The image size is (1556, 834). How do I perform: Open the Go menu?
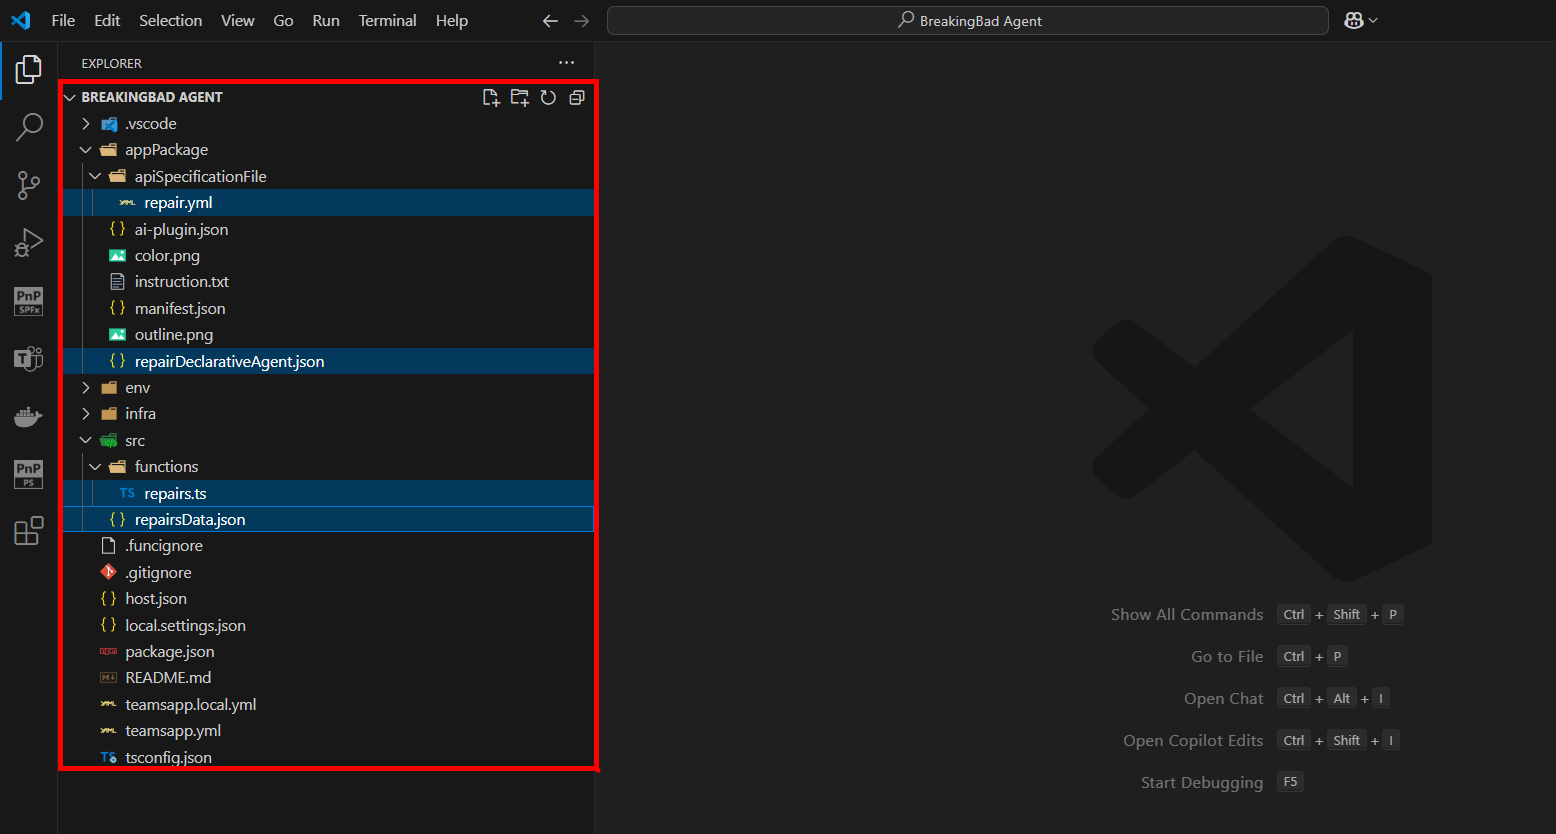283,20
